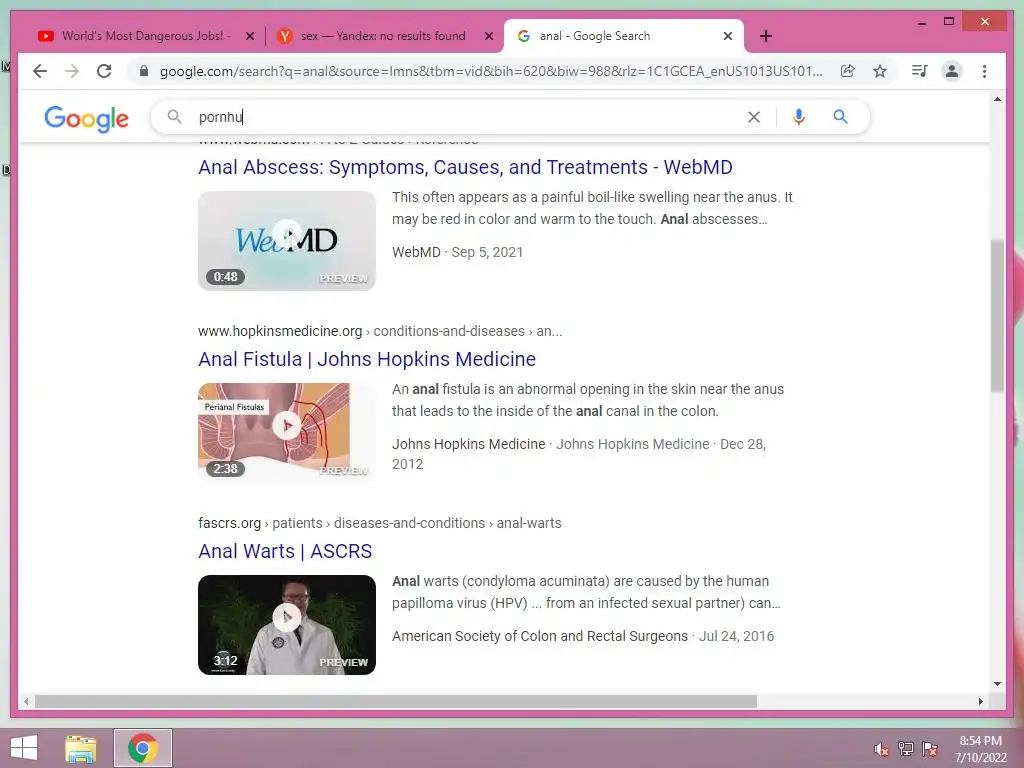Click the WebMD Sep 5, 2021 text

coord(457,252)
